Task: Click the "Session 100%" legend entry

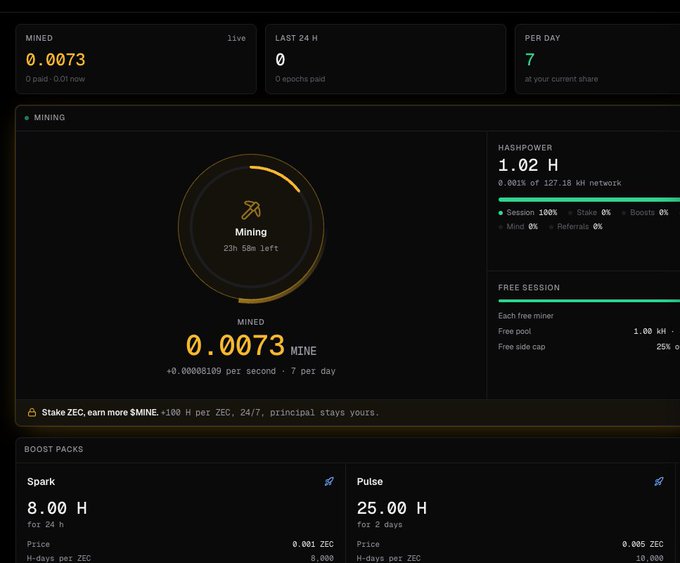Action: 528,213
